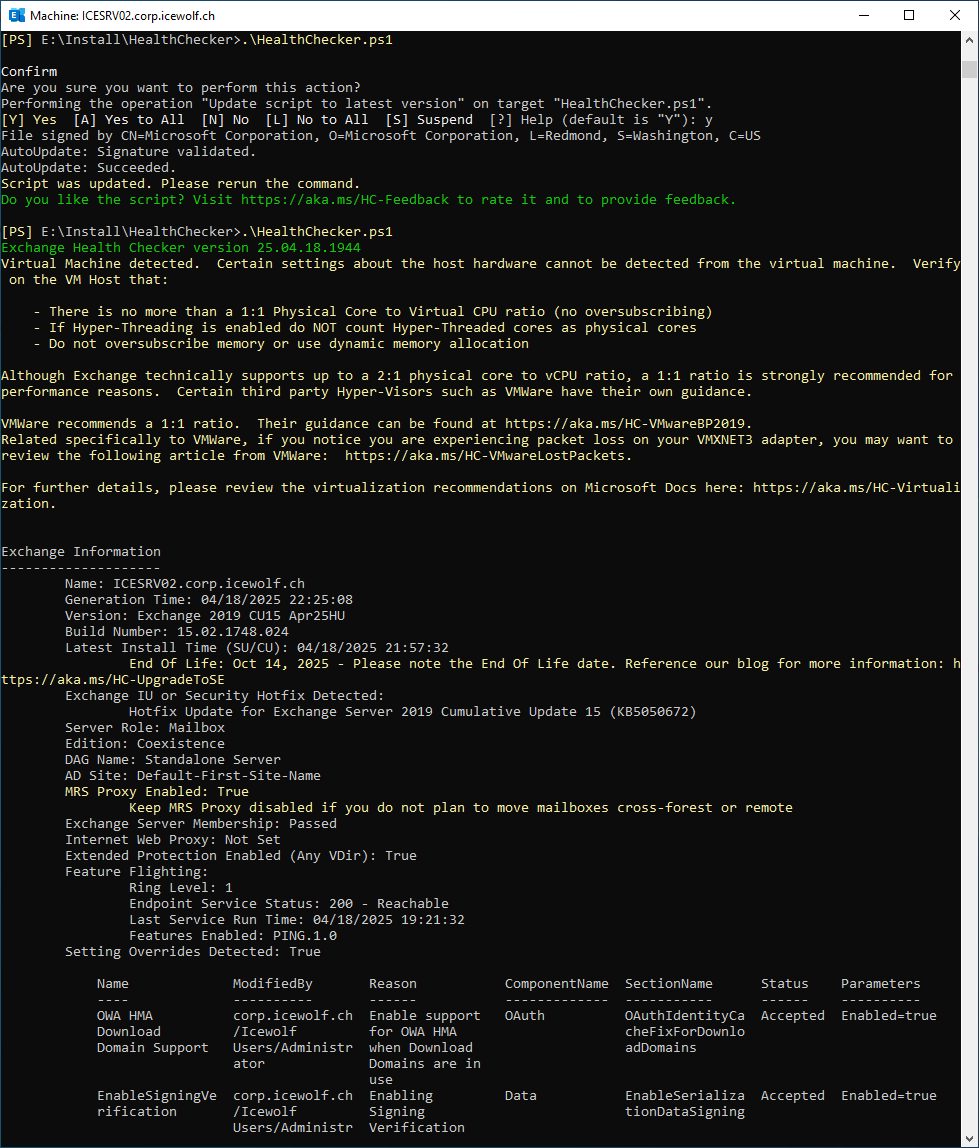The height and width of the screenshot is (1148, 979).
Task: Click the 'SectionName' column header
Action: [669, 984]
